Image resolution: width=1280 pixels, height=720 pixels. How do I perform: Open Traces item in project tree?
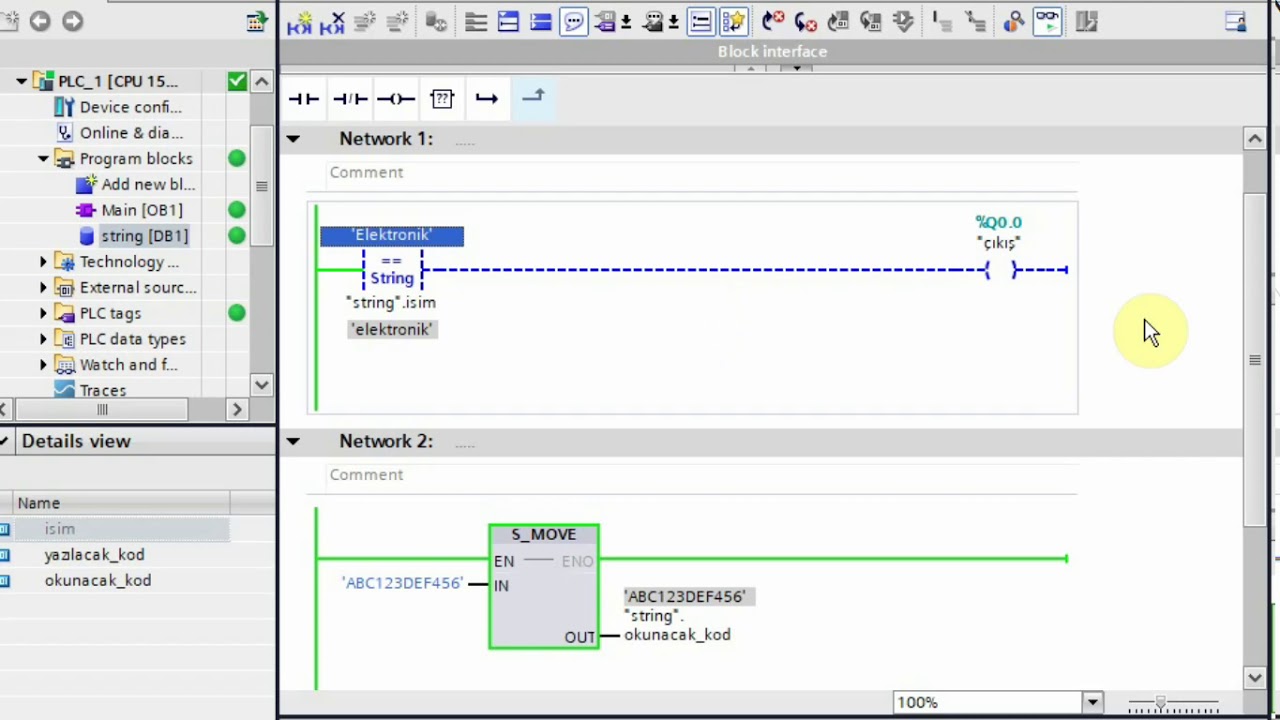pos(103,391)
